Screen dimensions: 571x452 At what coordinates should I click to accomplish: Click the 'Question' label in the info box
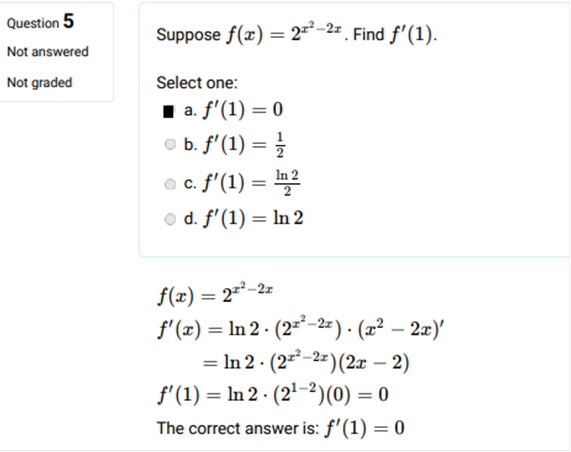click(x=33, y=24)
